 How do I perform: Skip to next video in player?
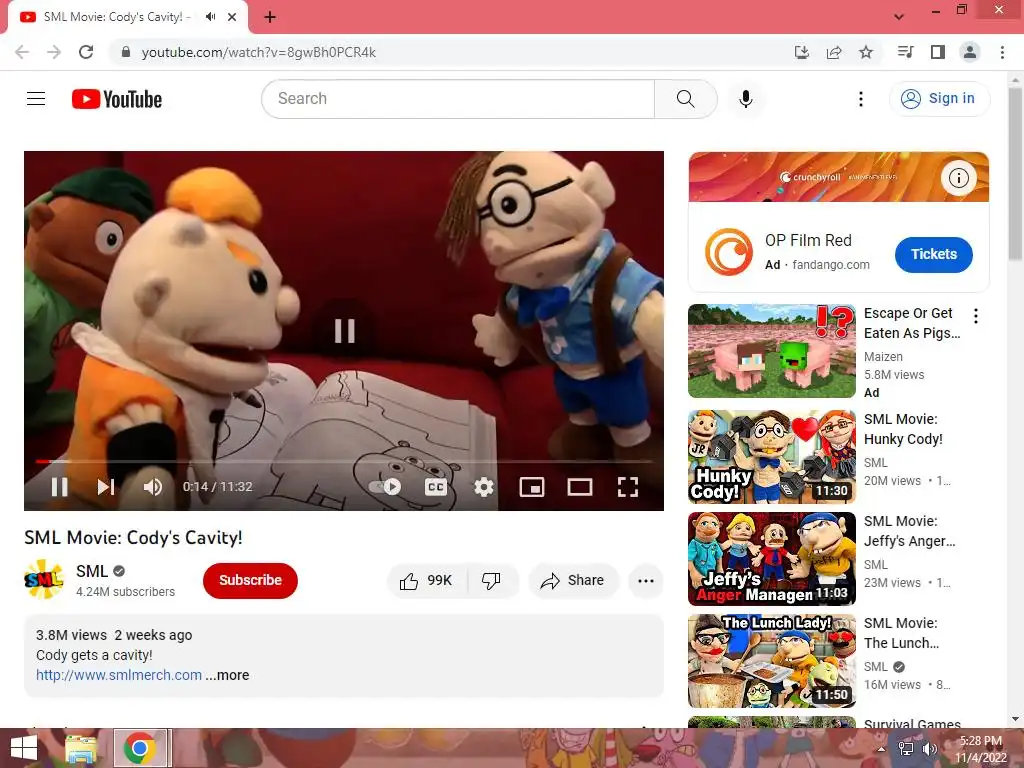[x=106, y=487]
